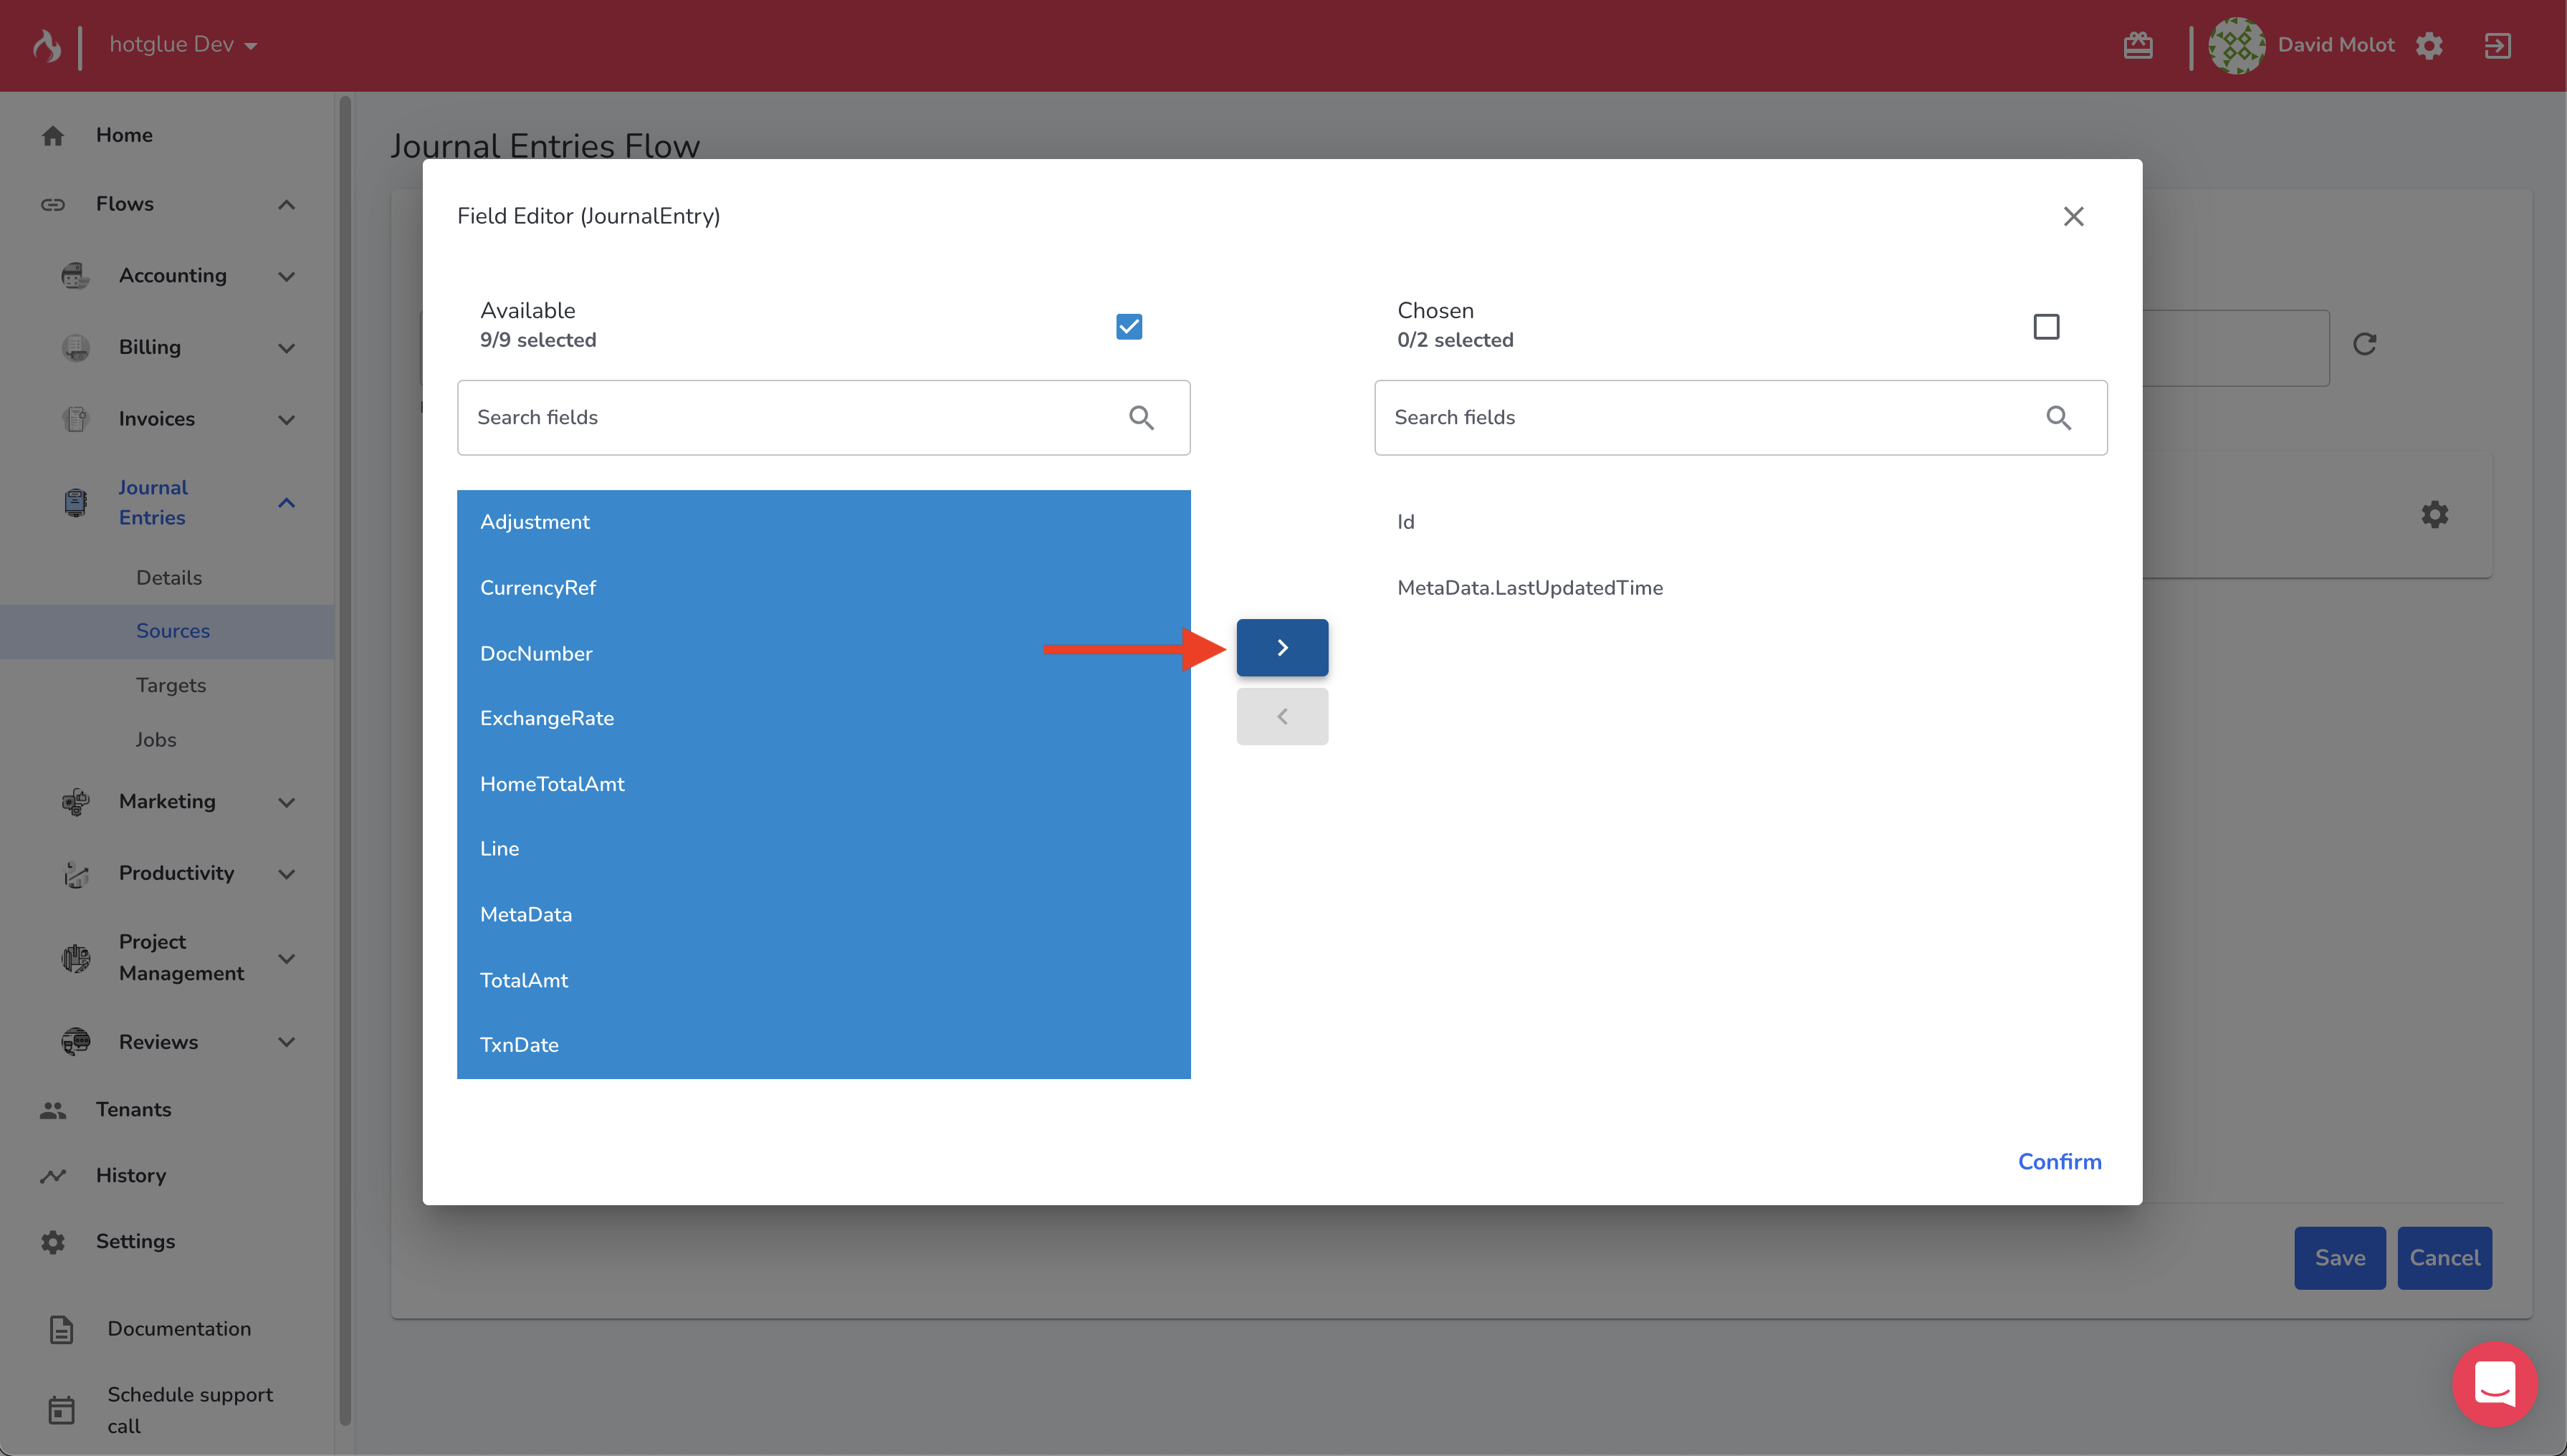Screen dimensions: 2567x1456
Task: Check the Chosen select-all checkbox
Action: [2046, 326]
